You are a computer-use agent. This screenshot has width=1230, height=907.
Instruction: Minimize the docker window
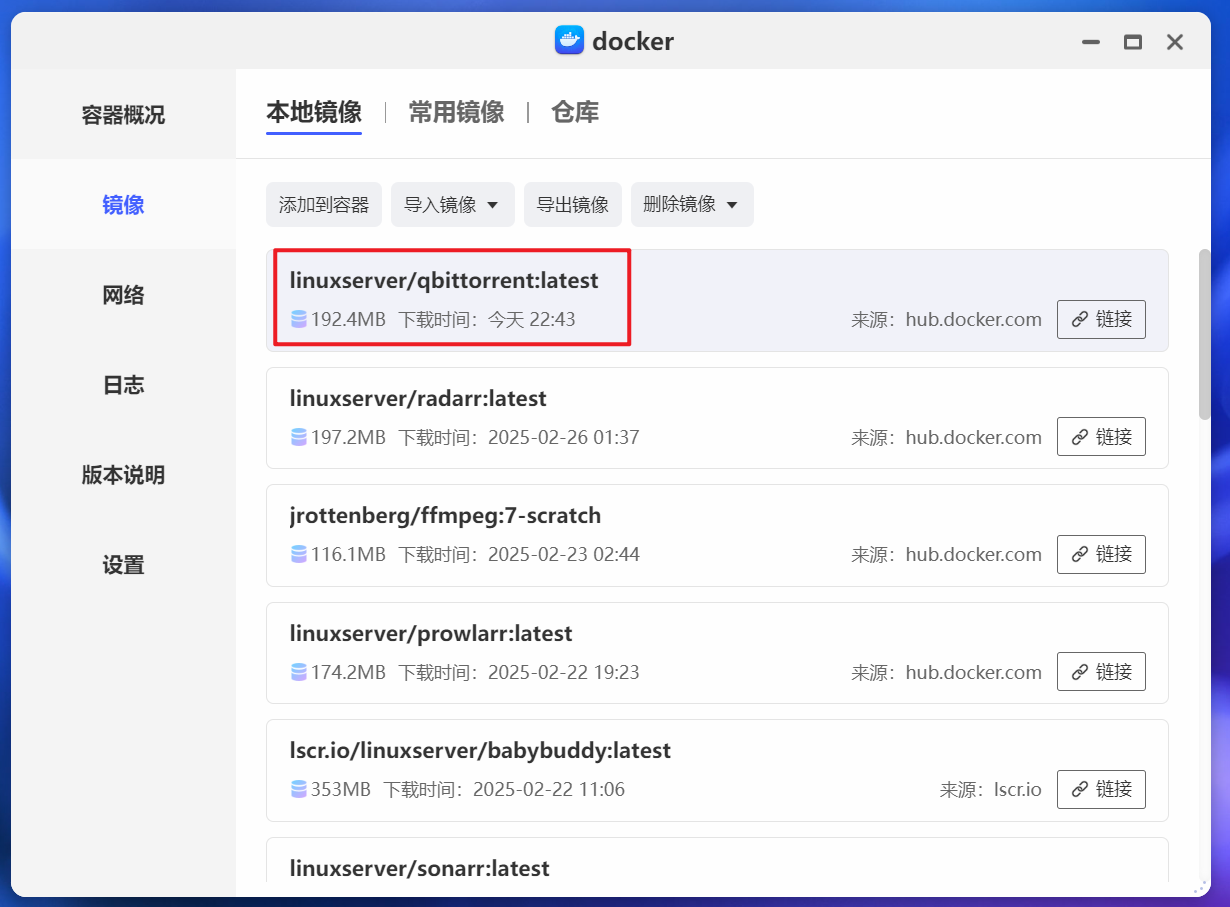point(1091,42)
